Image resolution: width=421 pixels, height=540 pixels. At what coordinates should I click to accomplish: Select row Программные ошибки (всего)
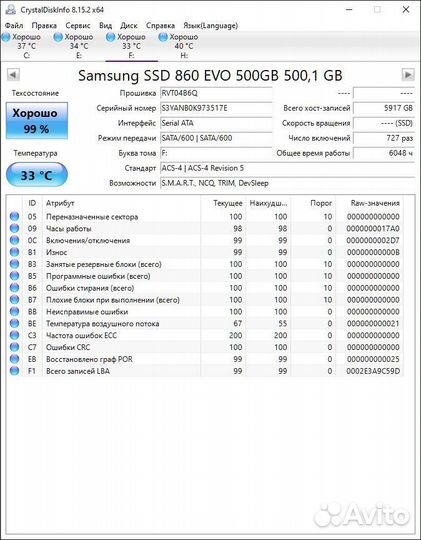[x=205, y=276]
